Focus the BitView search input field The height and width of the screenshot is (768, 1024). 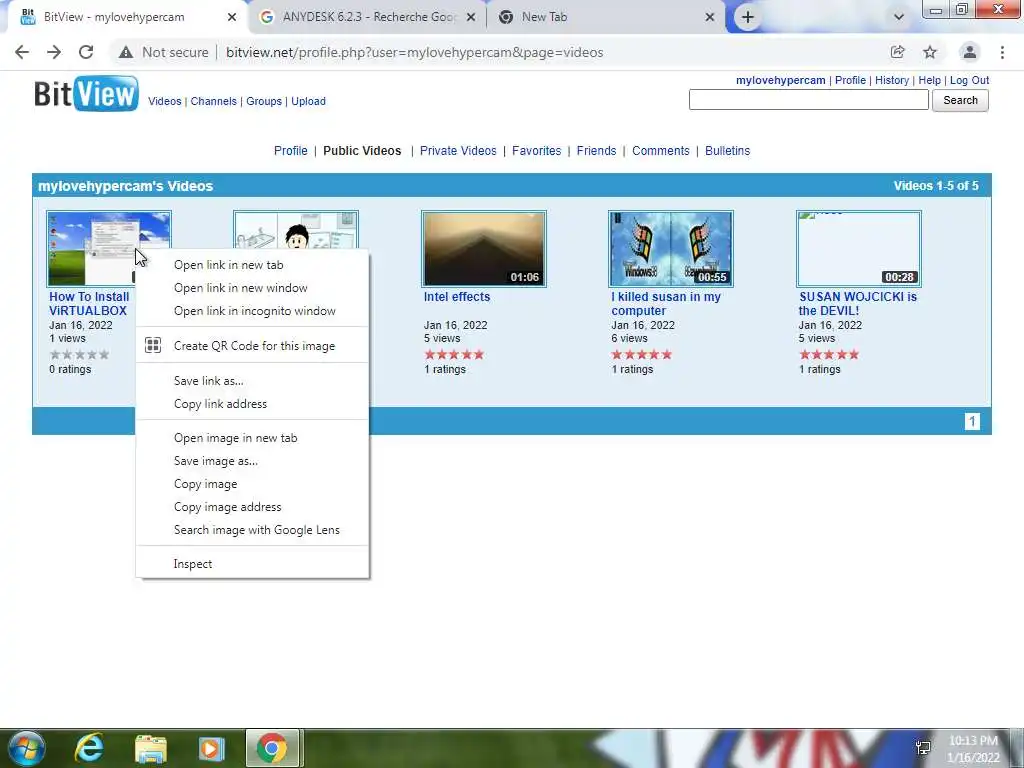(x=808, y=100)
